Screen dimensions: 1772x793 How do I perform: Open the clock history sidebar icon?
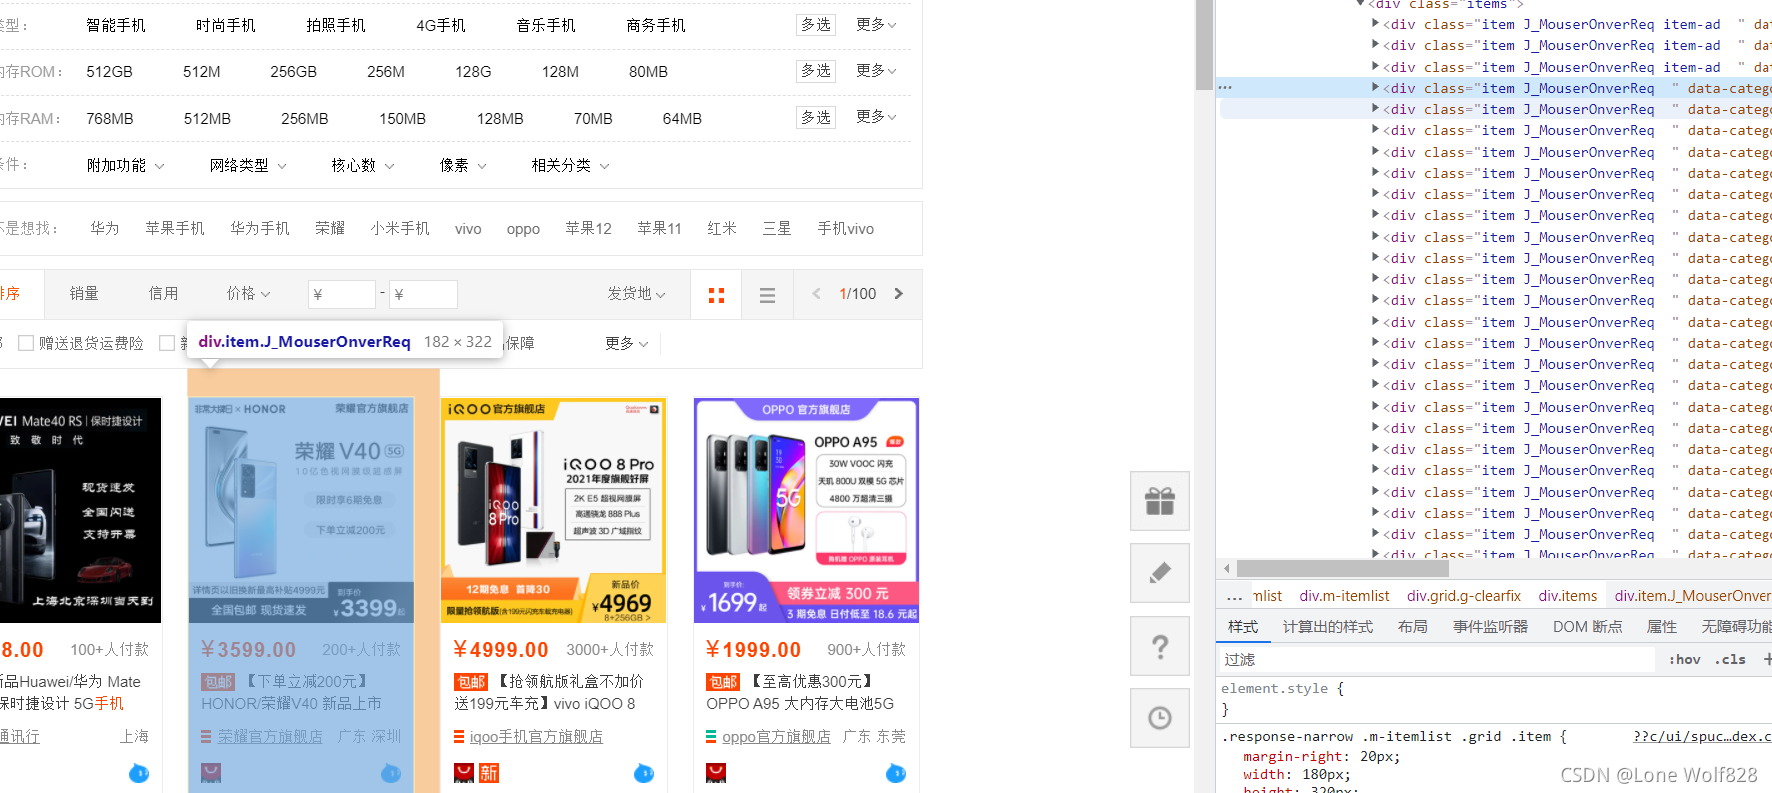(x=1160, y=718)
